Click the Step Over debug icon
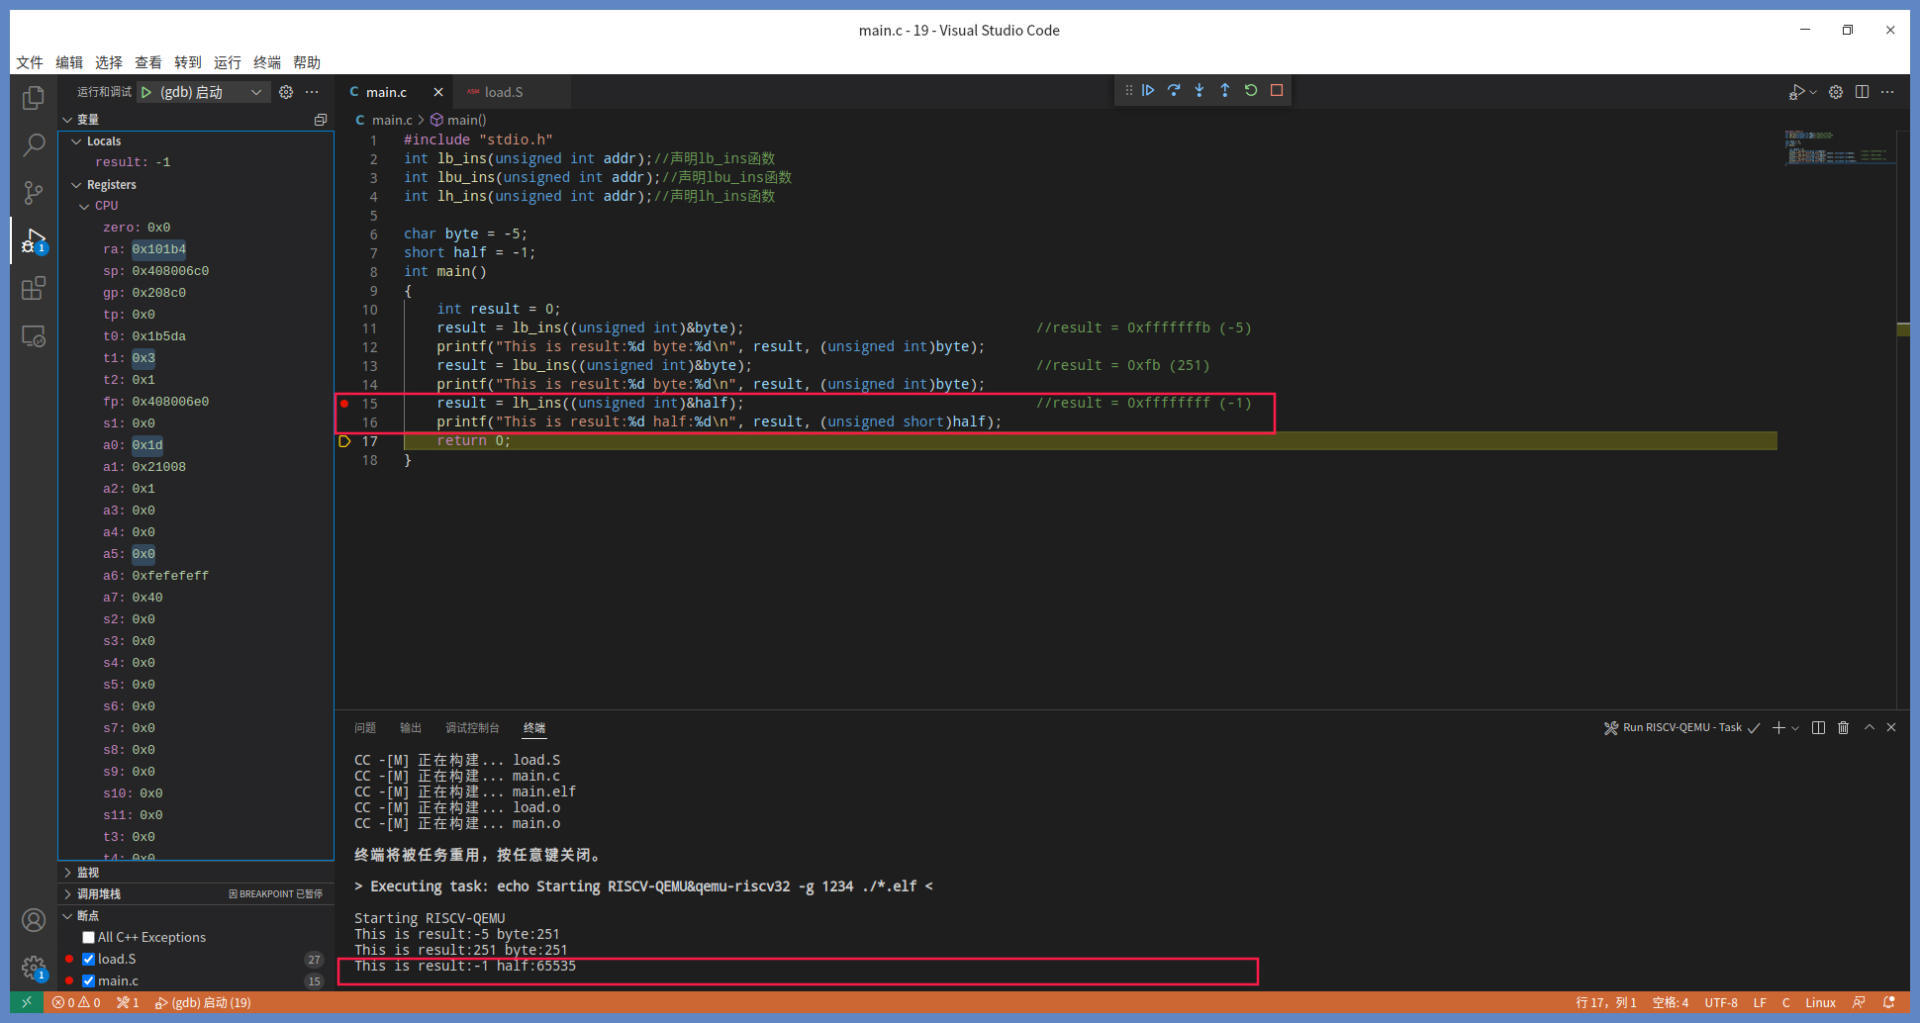The height and width of the screenshot is (1023, 1920). tap(1174, 90)
